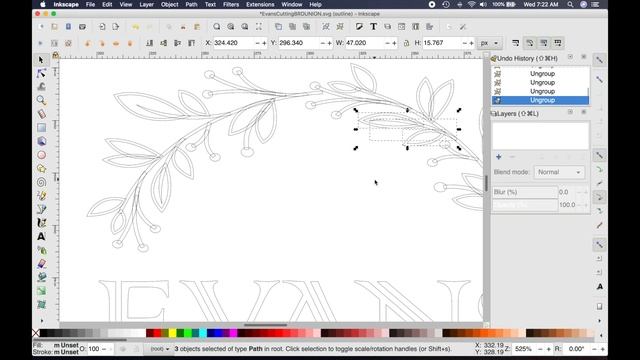The image size is (640, 360).
Task: Click the Import file icon
Action: 102,27
